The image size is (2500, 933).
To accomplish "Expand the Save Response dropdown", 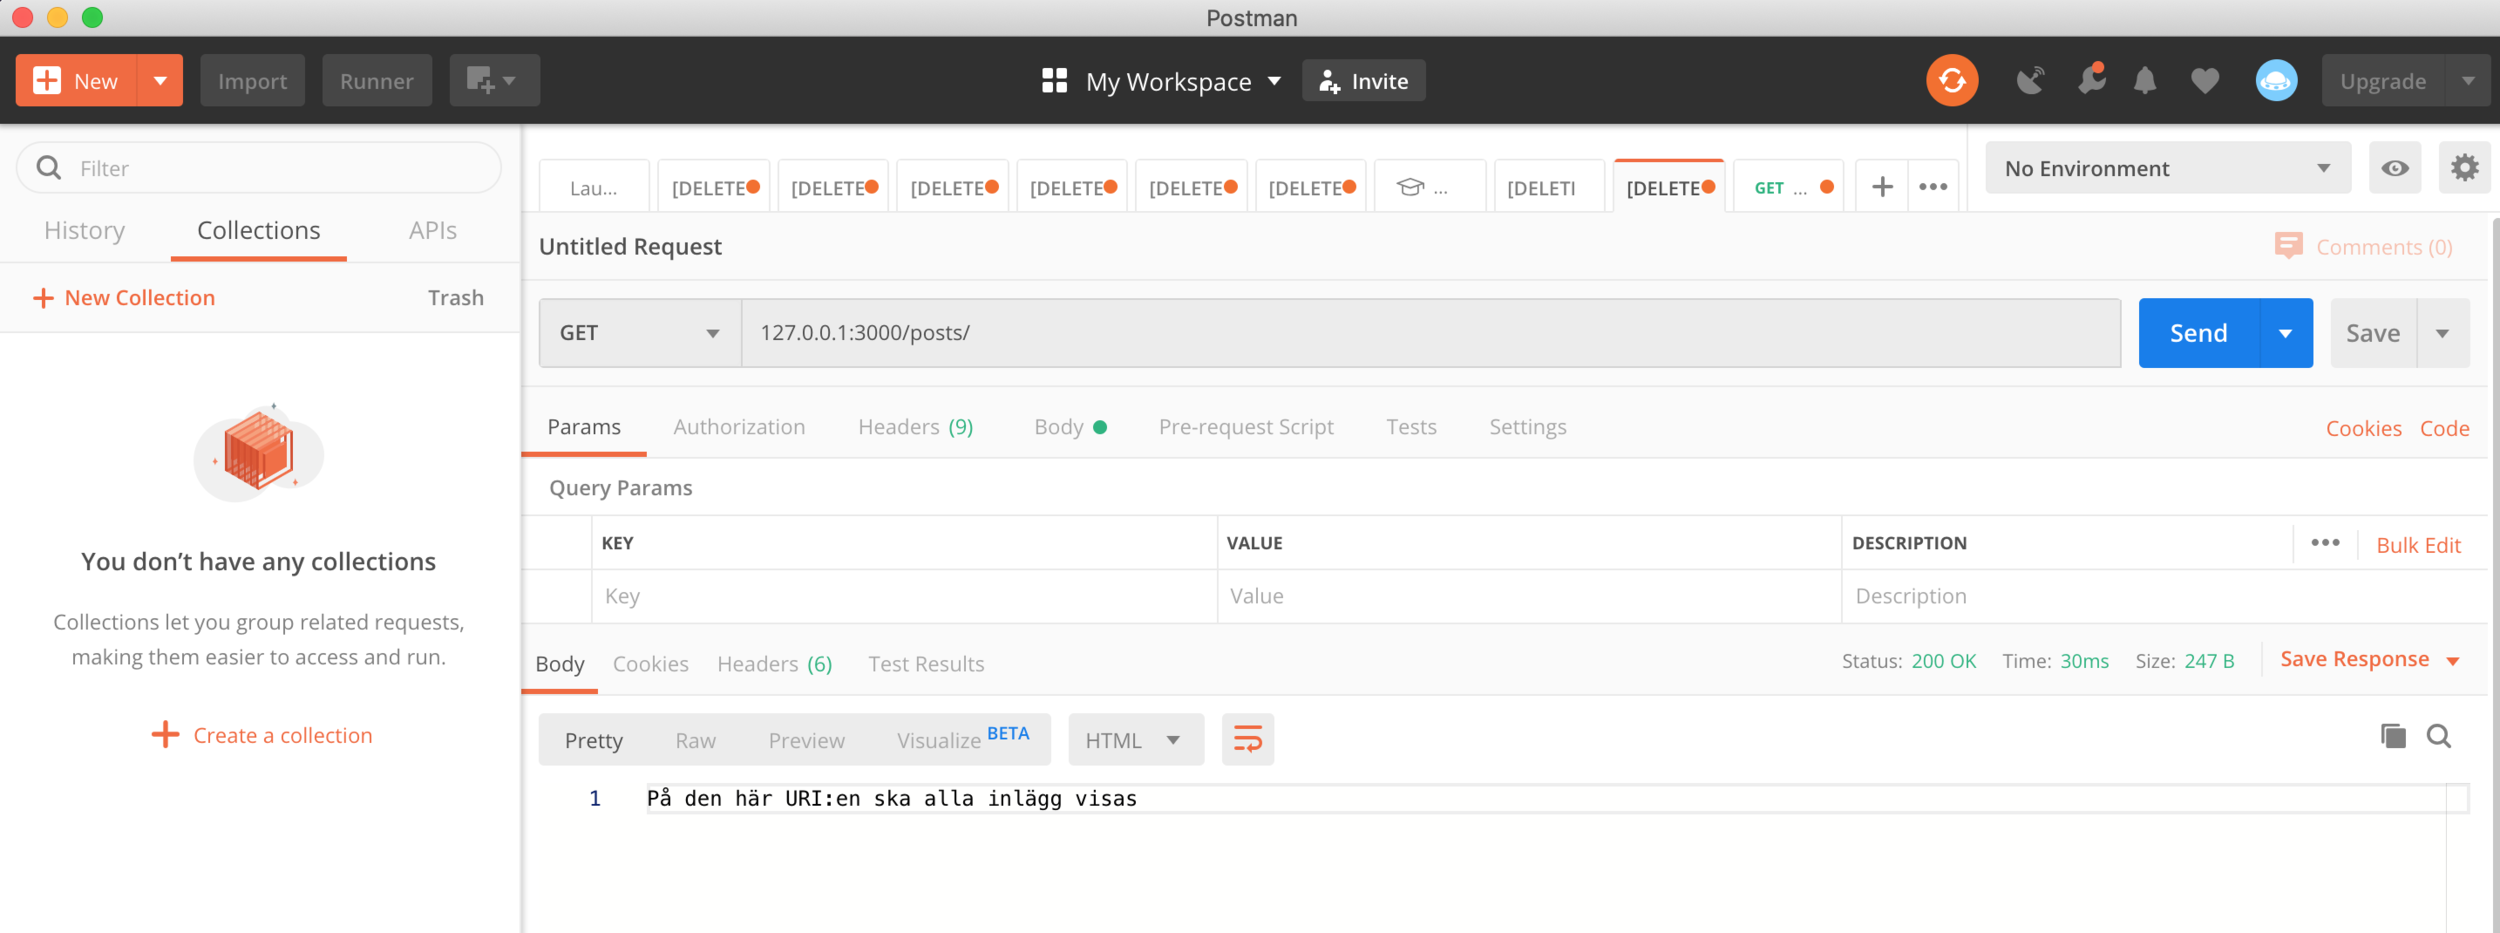I will pyautogui.click(x=2453, y=661).
